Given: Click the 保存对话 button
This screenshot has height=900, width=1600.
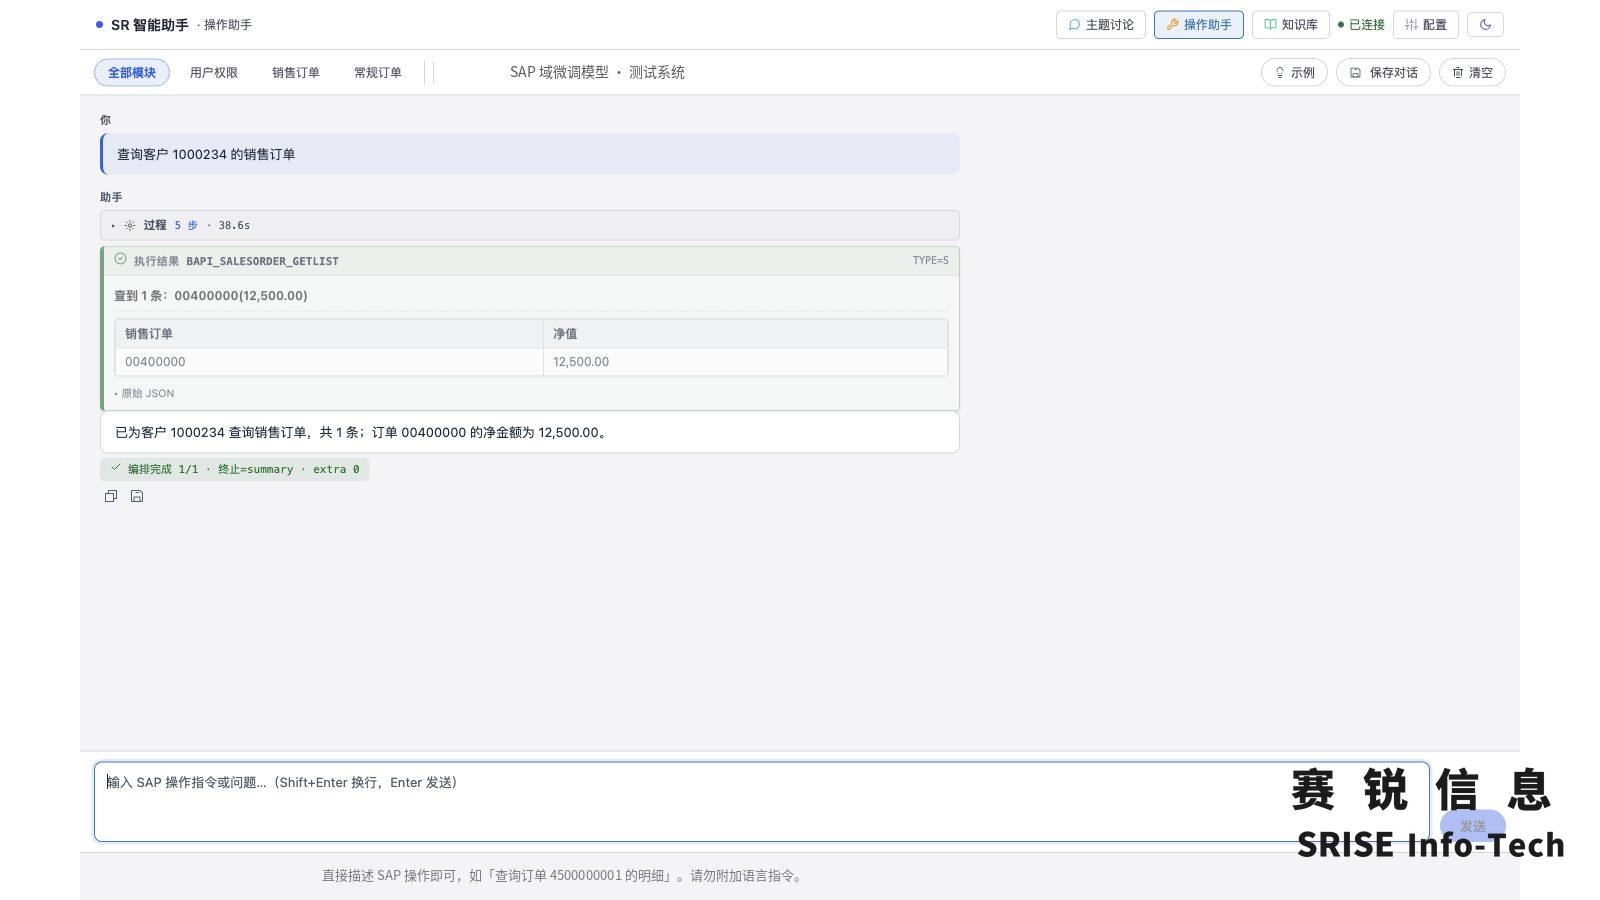Looking at the screenshot, I should 1383,73.
